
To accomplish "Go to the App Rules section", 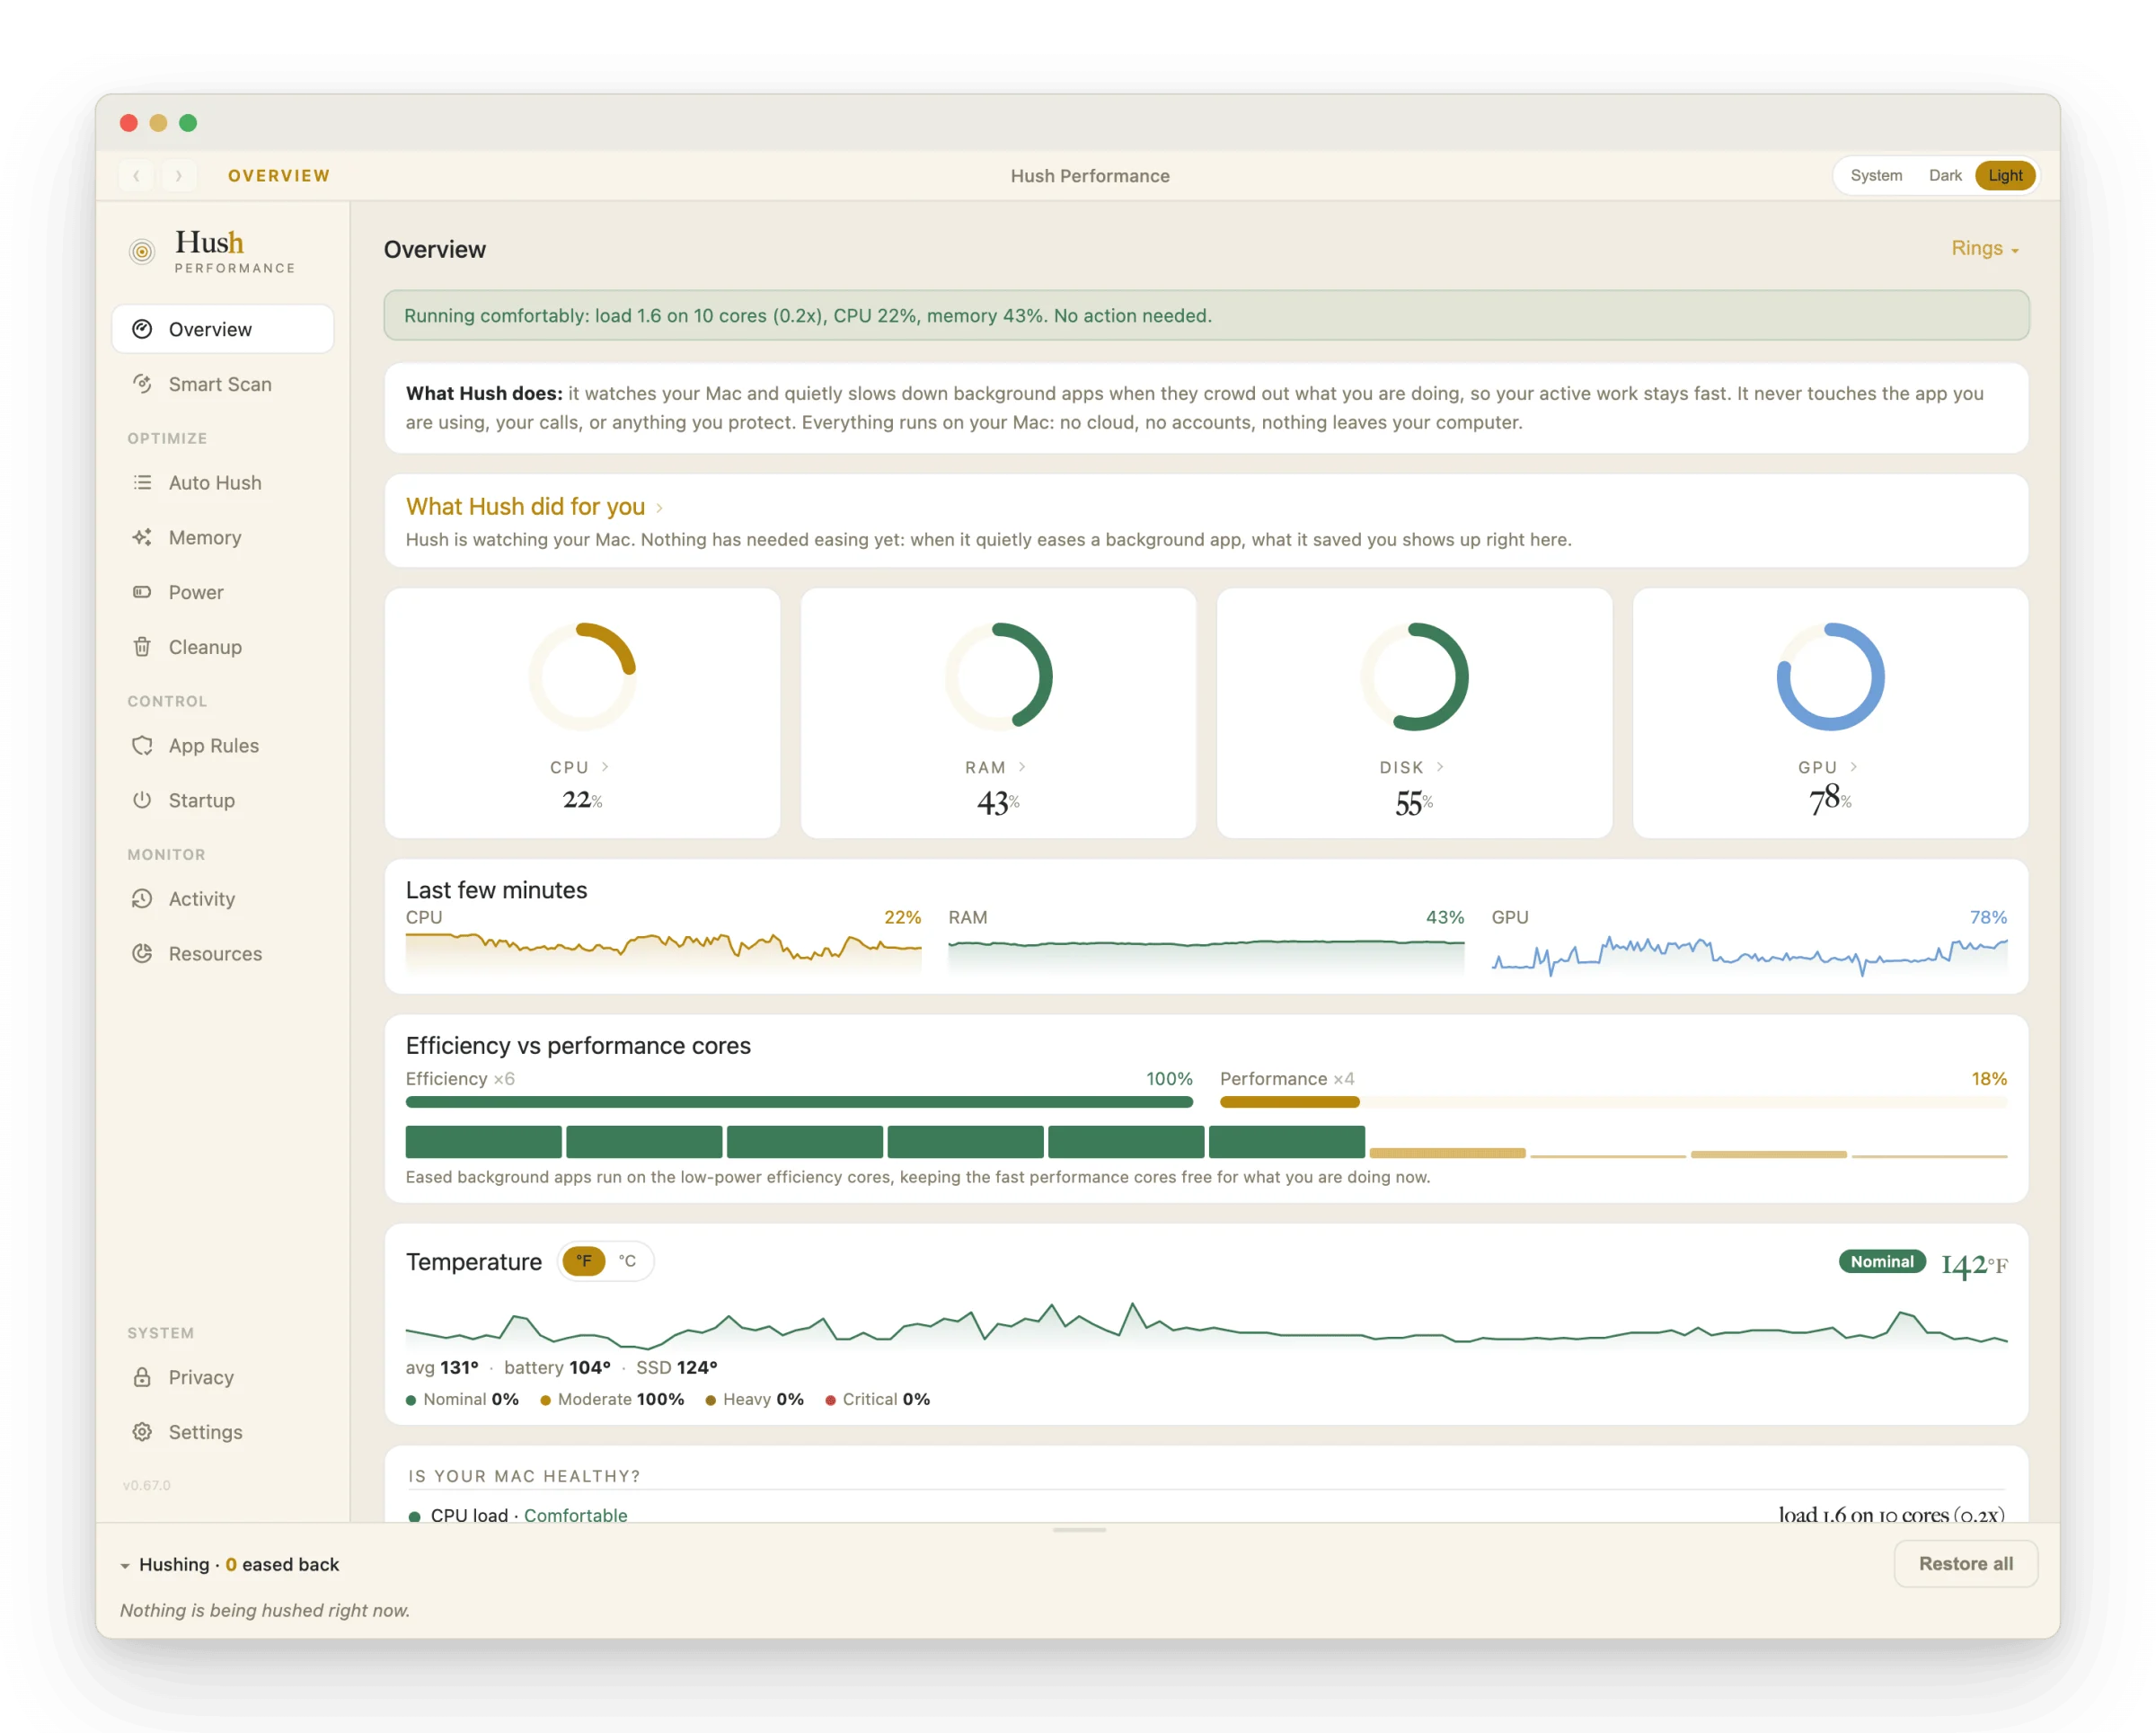I will [x=222, y=745].
